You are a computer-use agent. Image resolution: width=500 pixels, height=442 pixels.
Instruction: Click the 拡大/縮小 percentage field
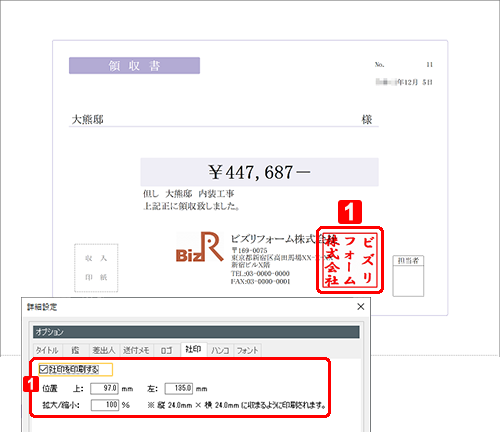pos(105,405)
